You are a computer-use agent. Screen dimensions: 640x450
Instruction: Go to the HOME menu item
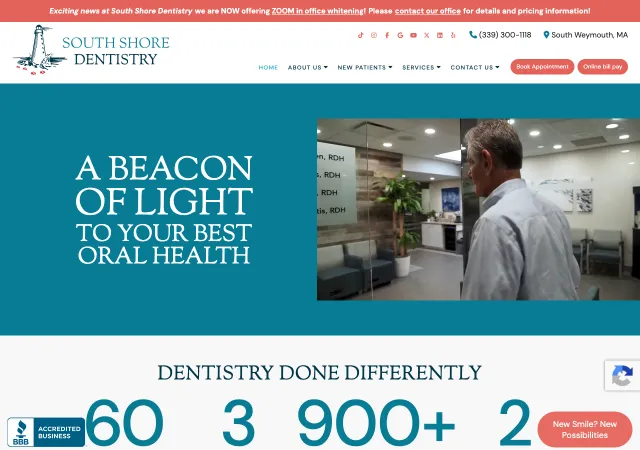coord(268,67)
